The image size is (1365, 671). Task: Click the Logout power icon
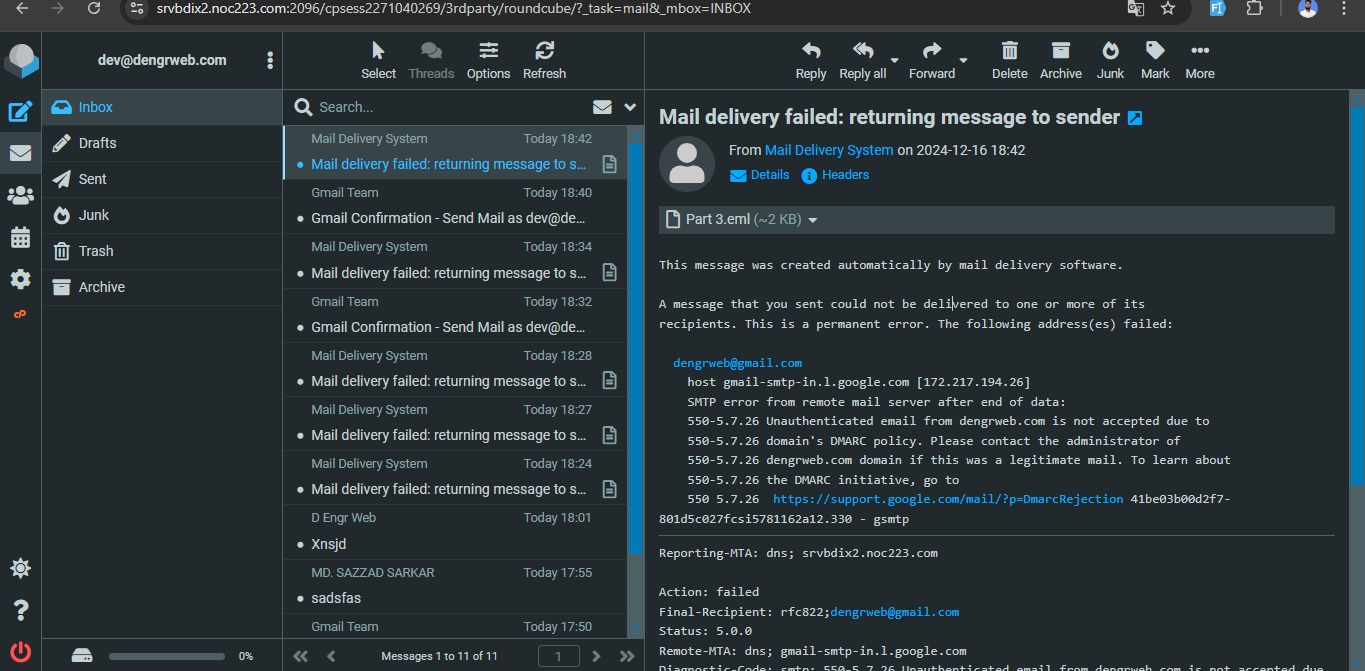(x=20, y=650)
